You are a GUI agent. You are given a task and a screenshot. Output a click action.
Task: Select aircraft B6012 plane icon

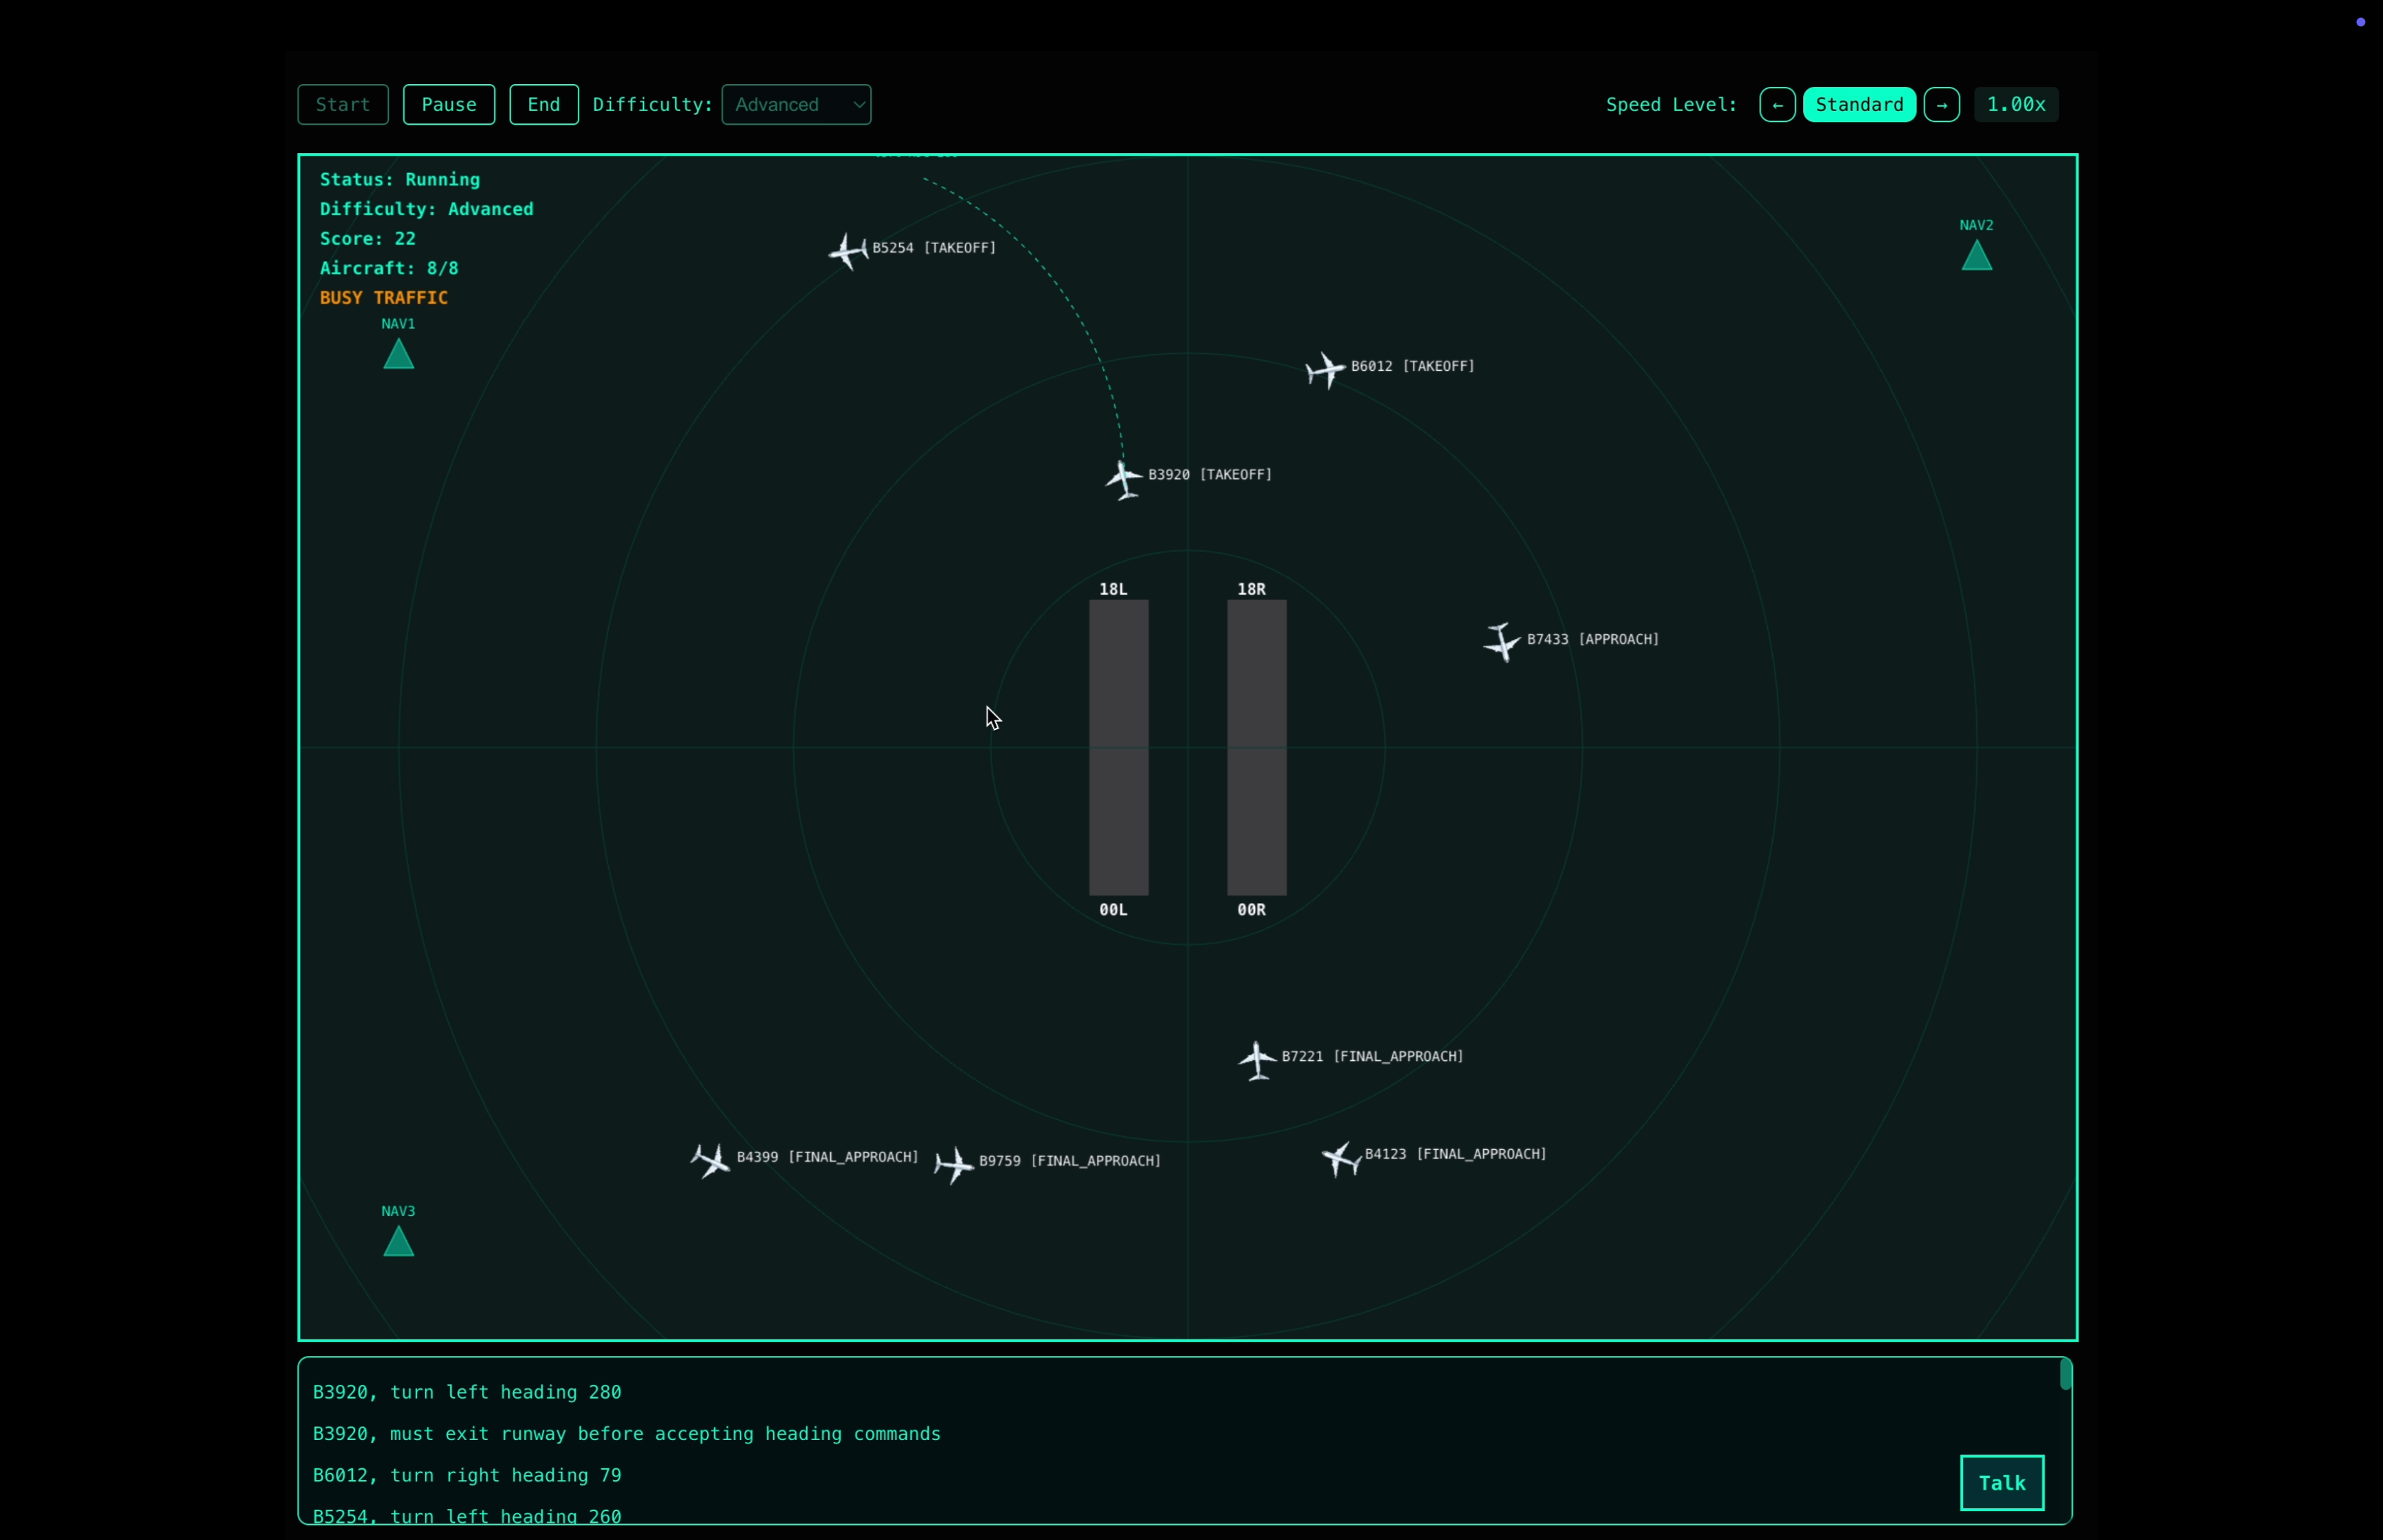tap(1326, 370)
